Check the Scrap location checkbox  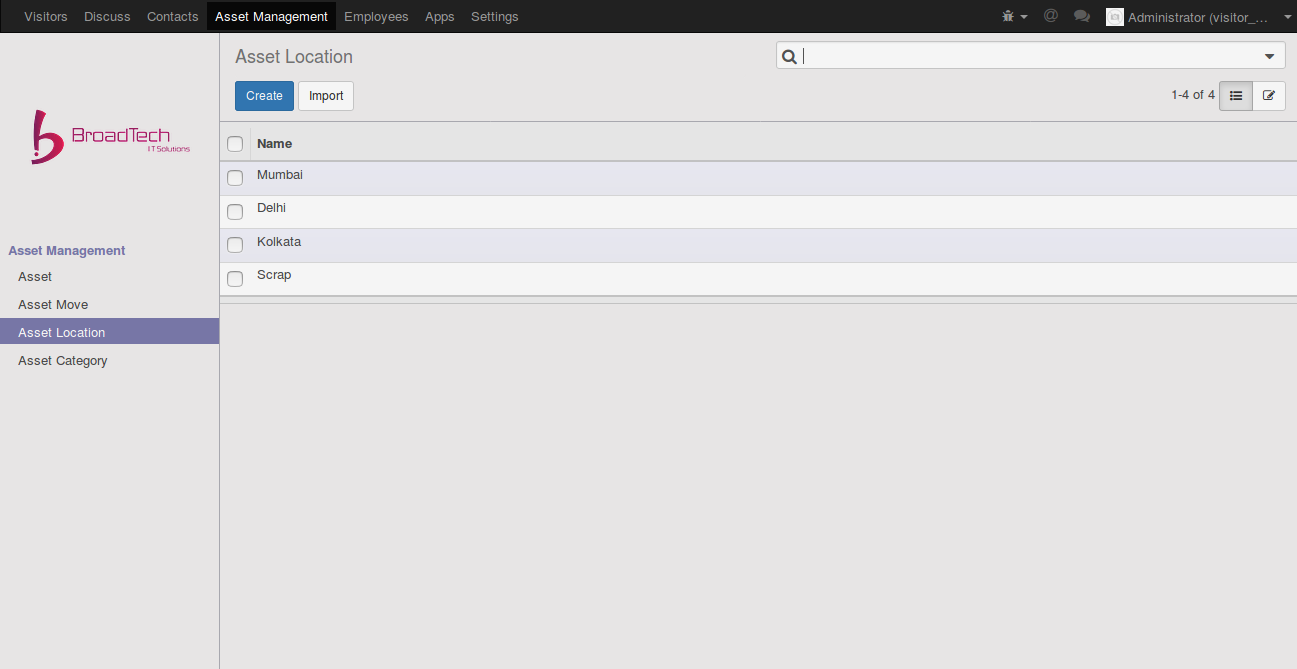coord(235,279)
